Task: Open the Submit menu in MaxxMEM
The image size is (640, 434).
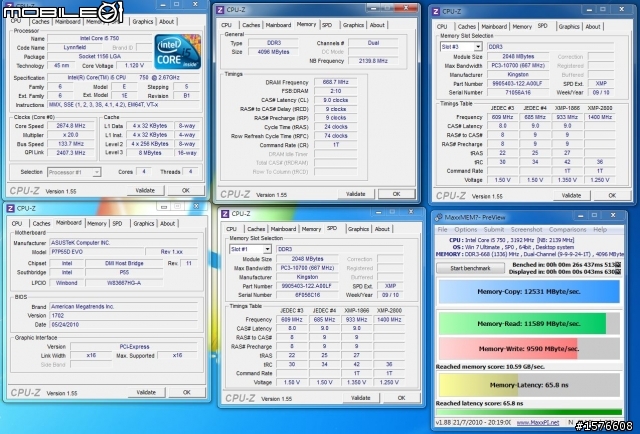Action: (494, 229)
